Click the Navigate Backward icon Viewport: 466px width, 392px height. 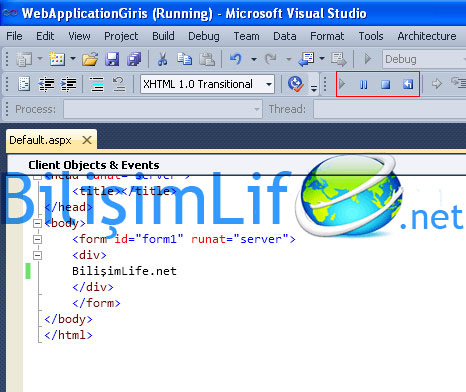click(306, 59)
